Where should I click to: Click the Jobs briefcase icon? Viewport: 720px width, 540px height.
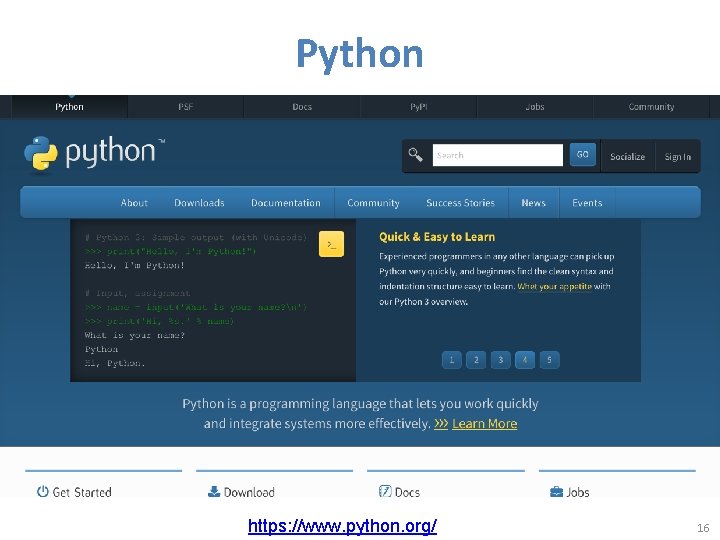click(x=556, y=492)
